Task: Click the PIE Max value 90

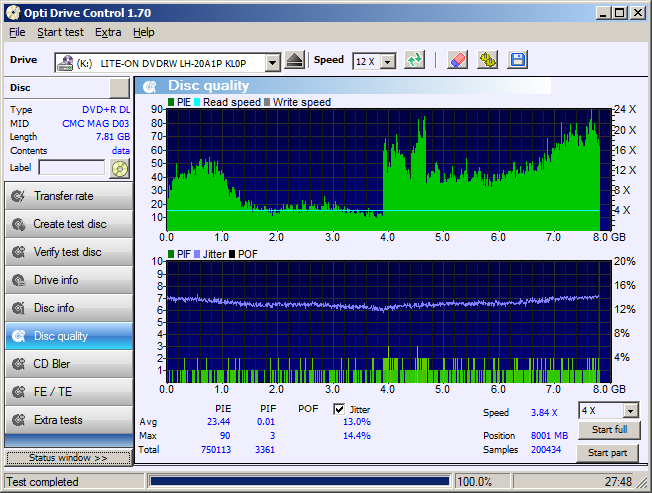Action: click(x=225, y=436)
